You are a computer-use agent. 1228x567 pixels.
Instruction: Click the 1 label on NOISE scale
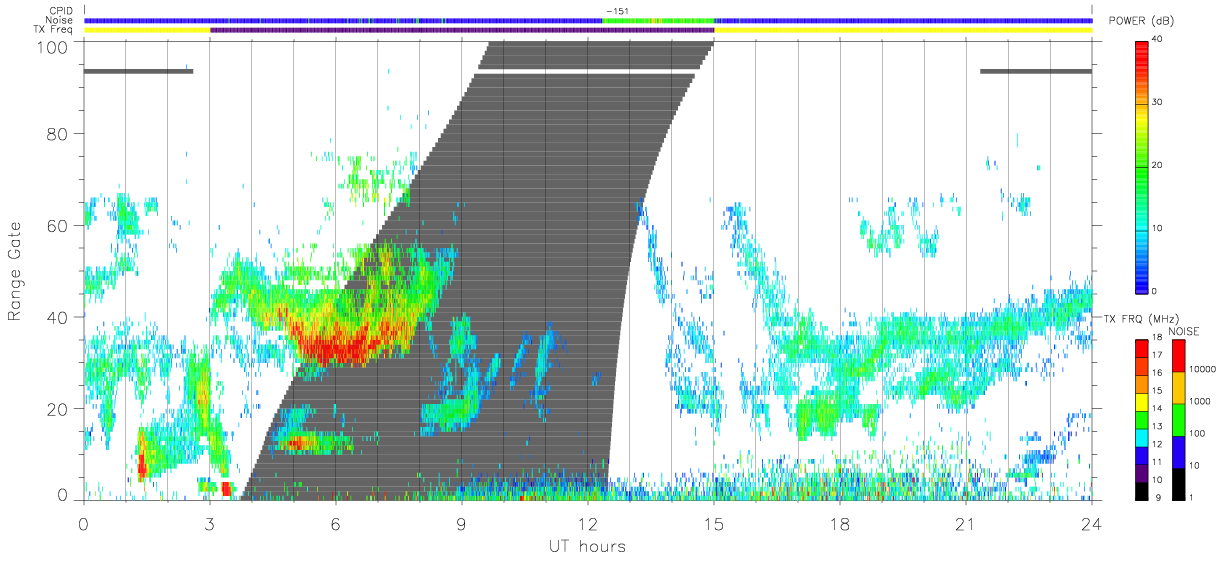click(x=1191, y=497)
